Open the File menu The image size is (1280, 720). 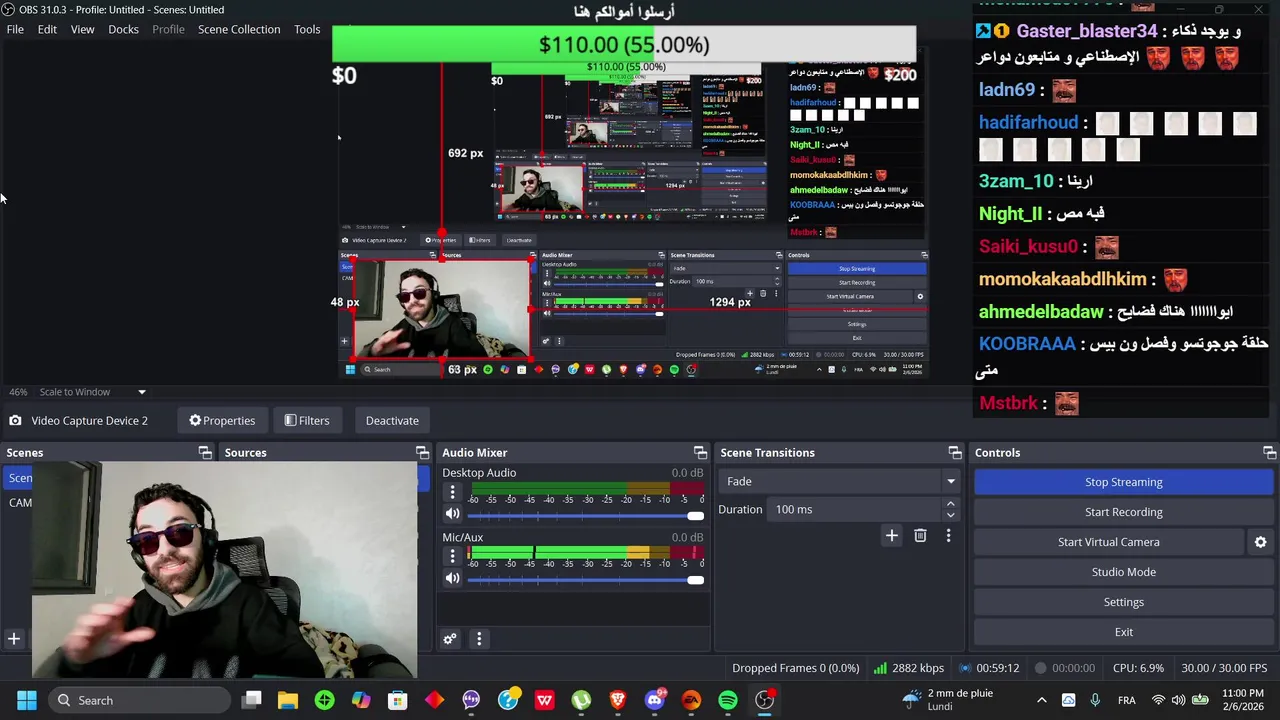(15, 29)
